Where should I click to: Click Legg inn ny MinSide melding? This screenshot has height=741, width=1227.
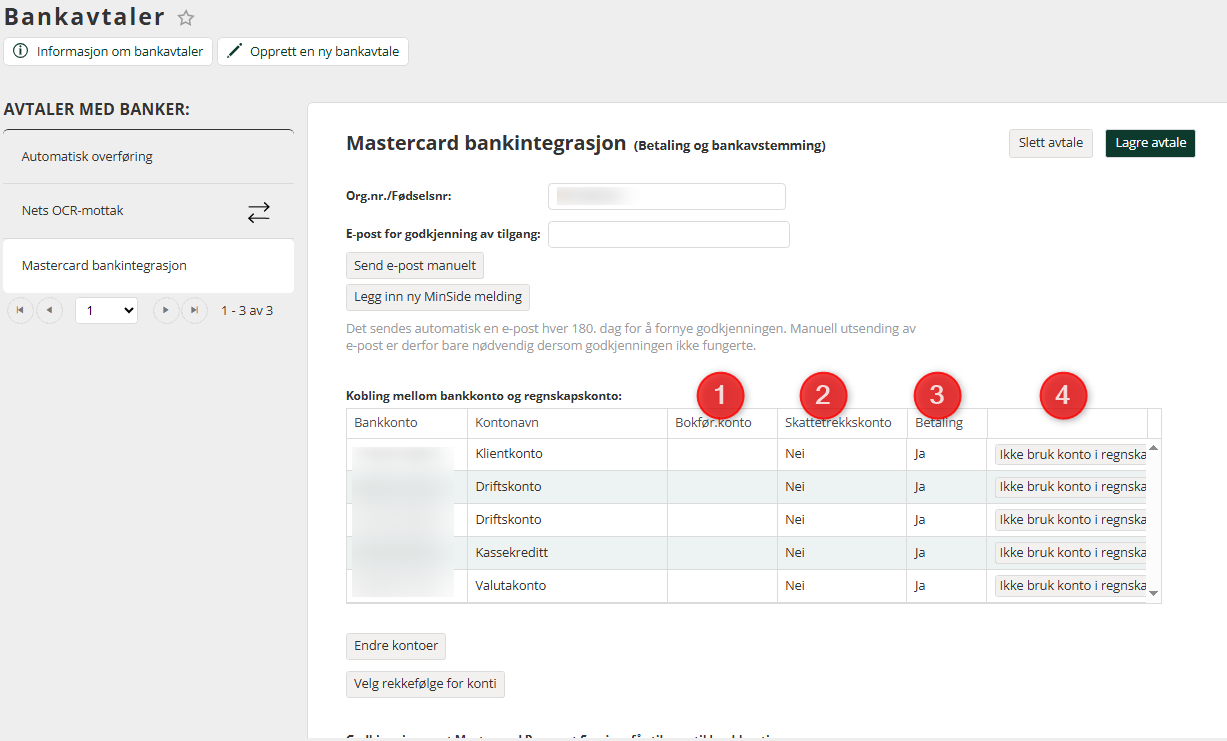[x=437, y=297]
